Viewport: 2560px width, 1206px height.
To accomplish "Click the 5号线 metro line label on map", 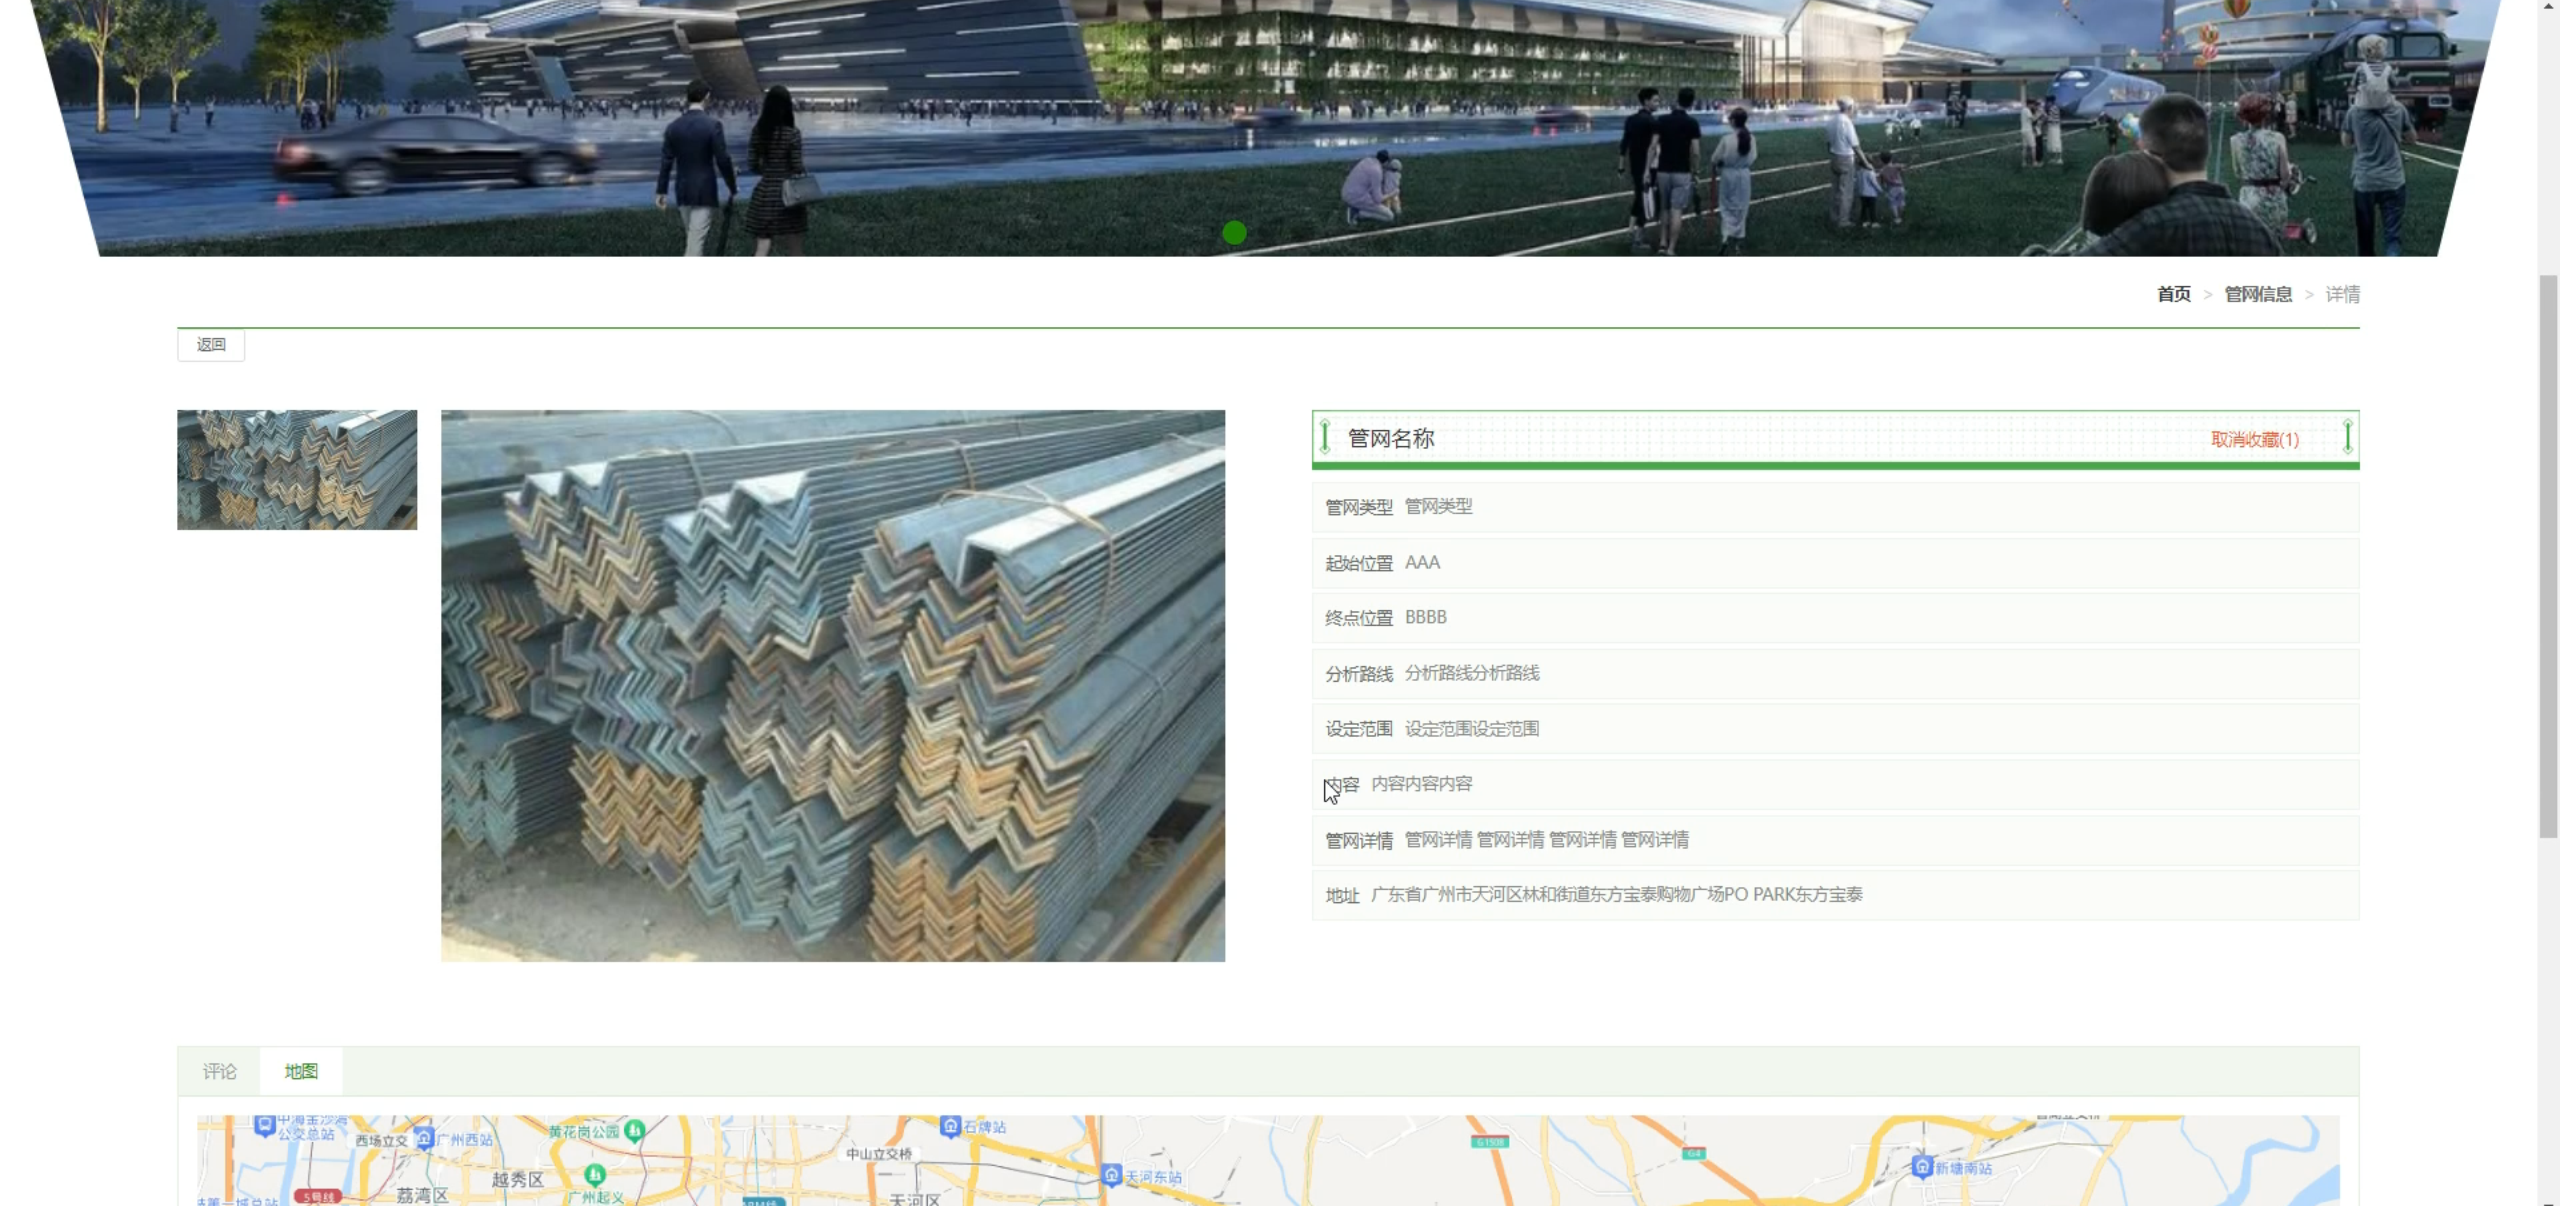I will click(x=318, y=1197).
